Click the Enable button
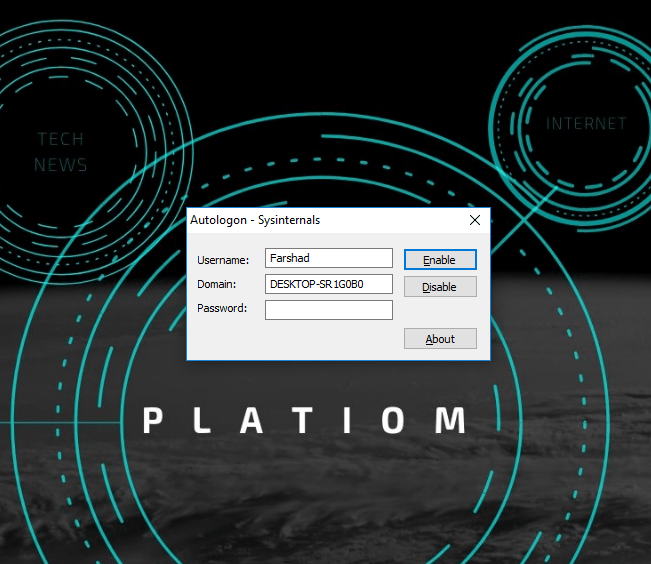Screen dimensions: 651x564 click(x=440, y=260)
